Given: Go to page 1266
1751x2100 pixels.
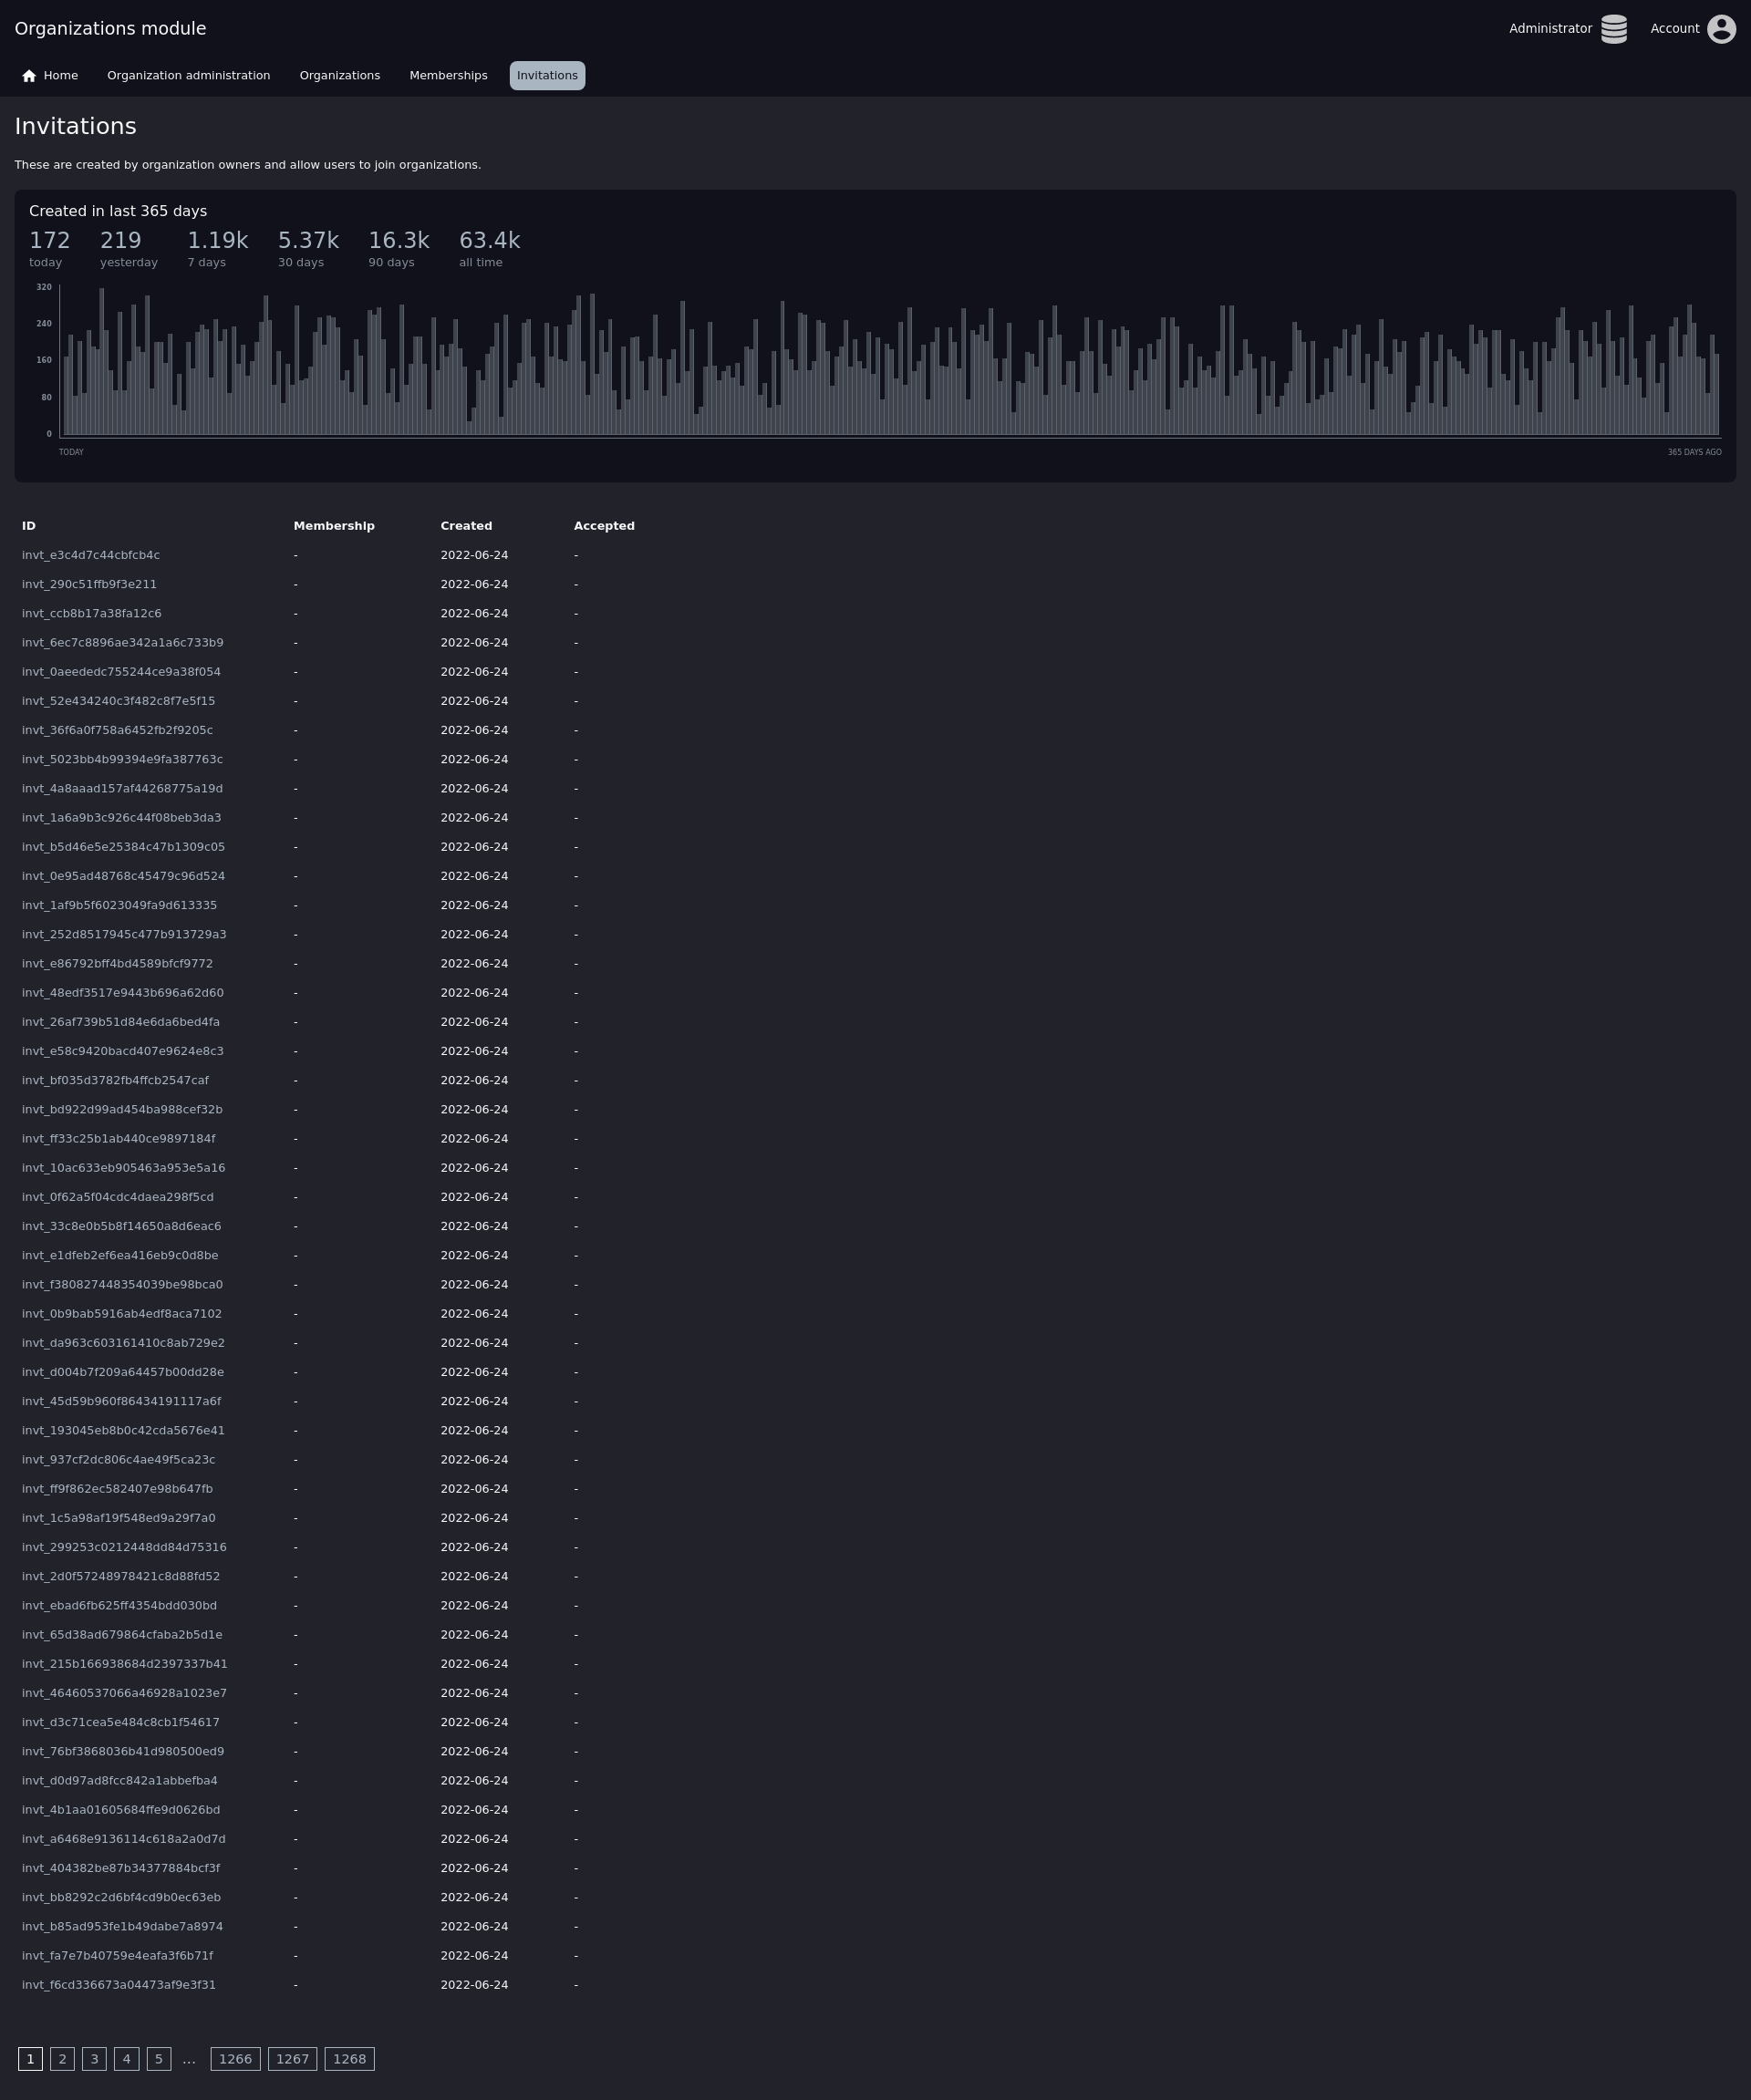Looking at the screenshot, I should point(235,2059).
